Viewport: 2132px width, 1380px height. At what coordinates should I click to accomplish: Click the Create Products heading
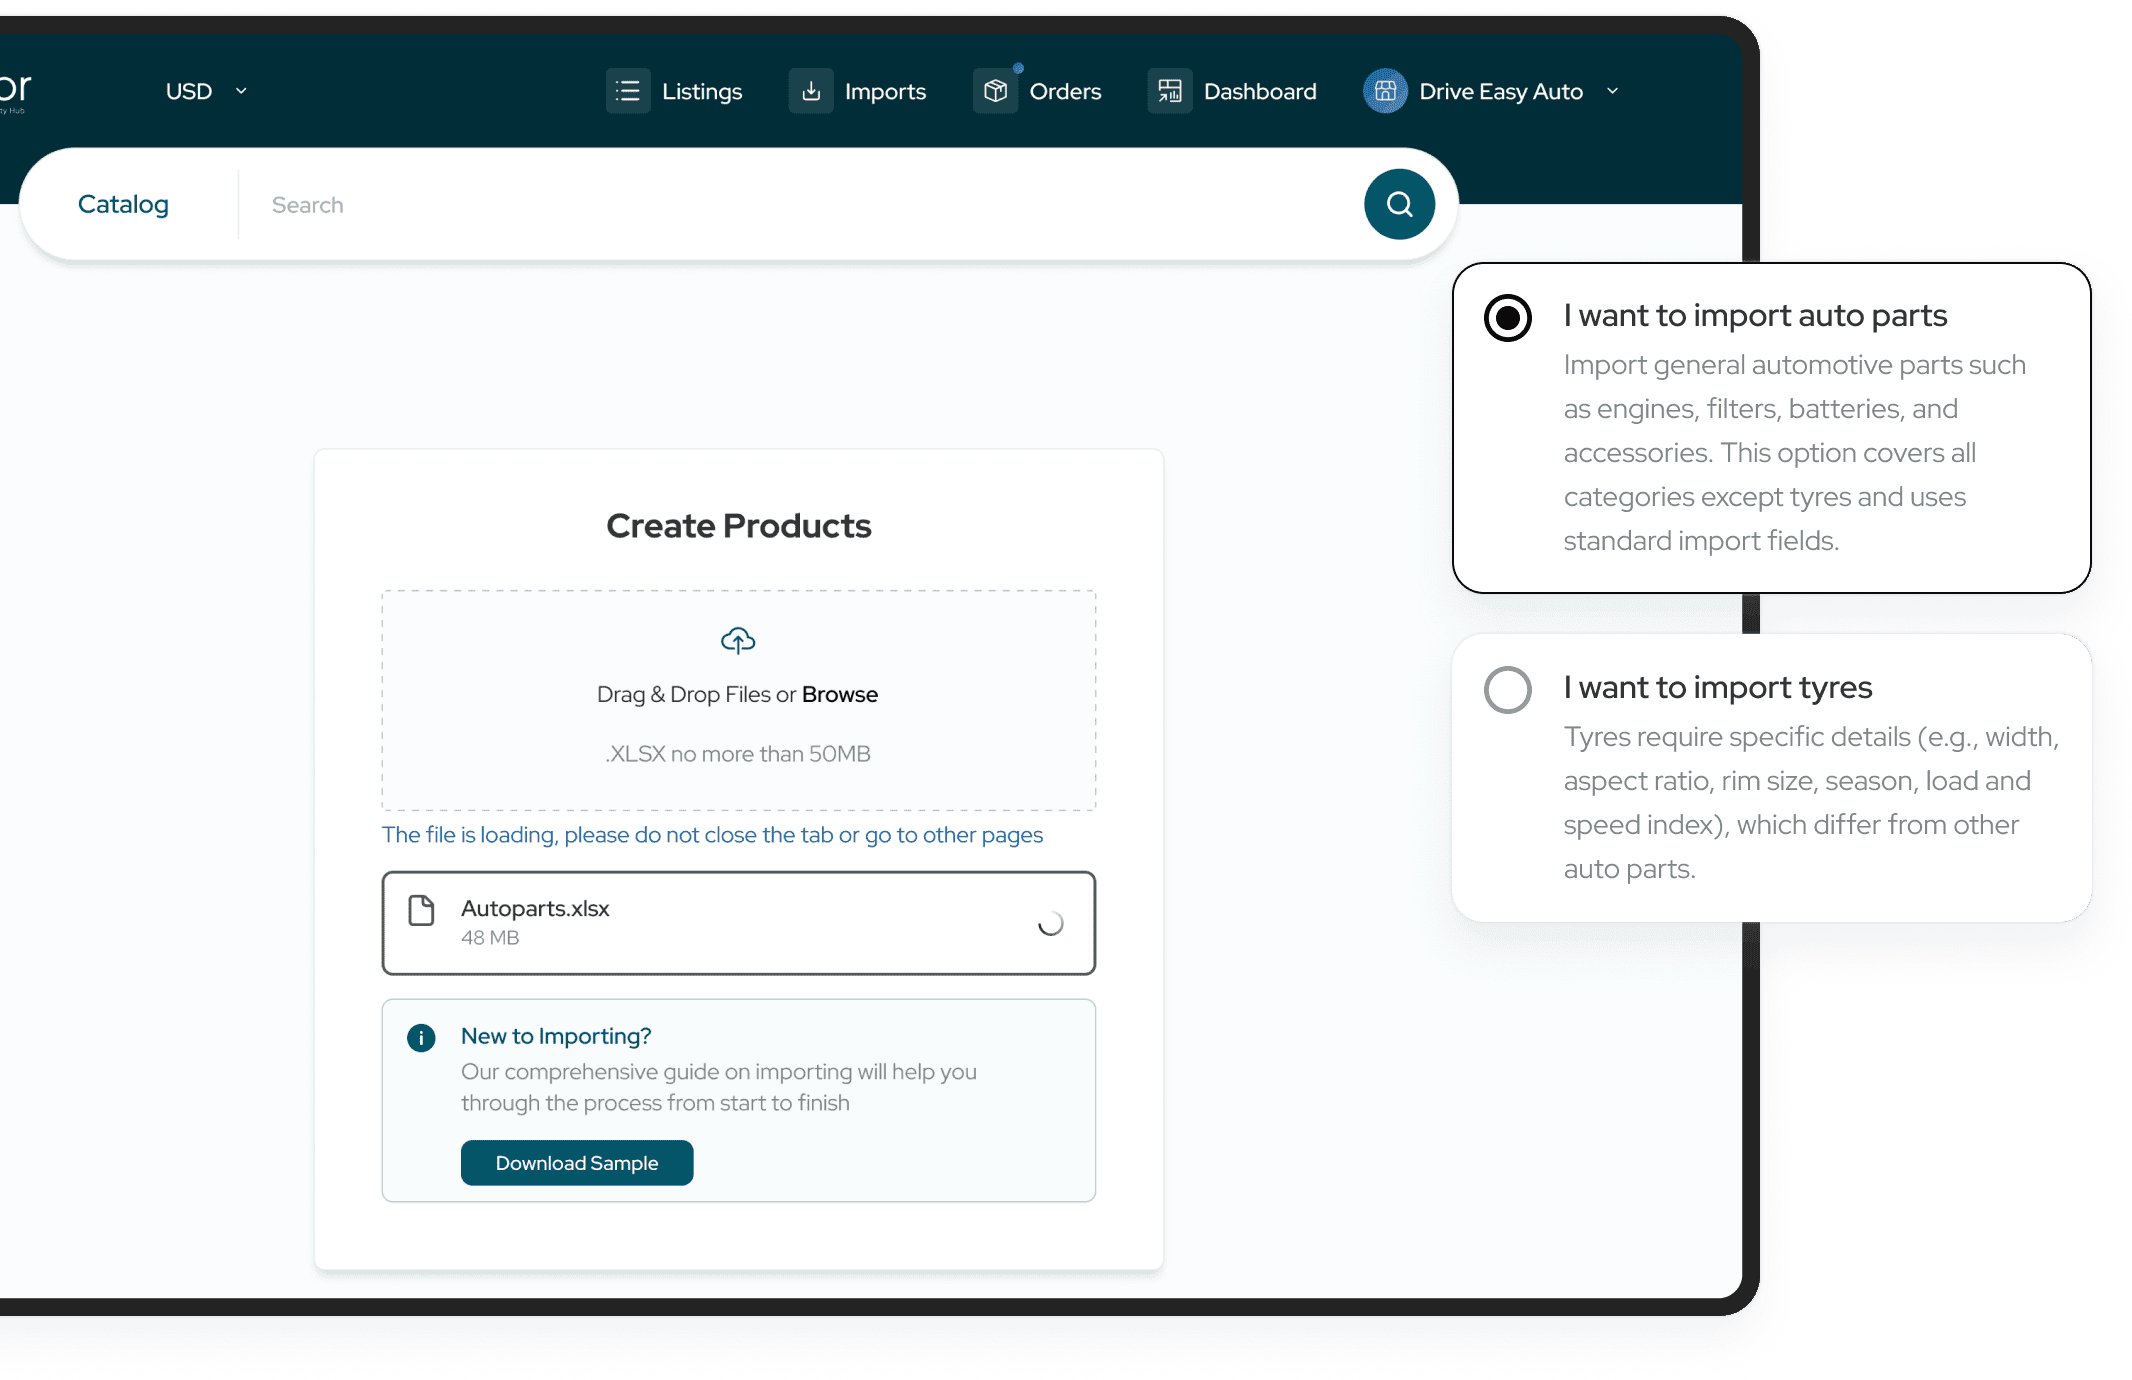(x=738, y=526)
